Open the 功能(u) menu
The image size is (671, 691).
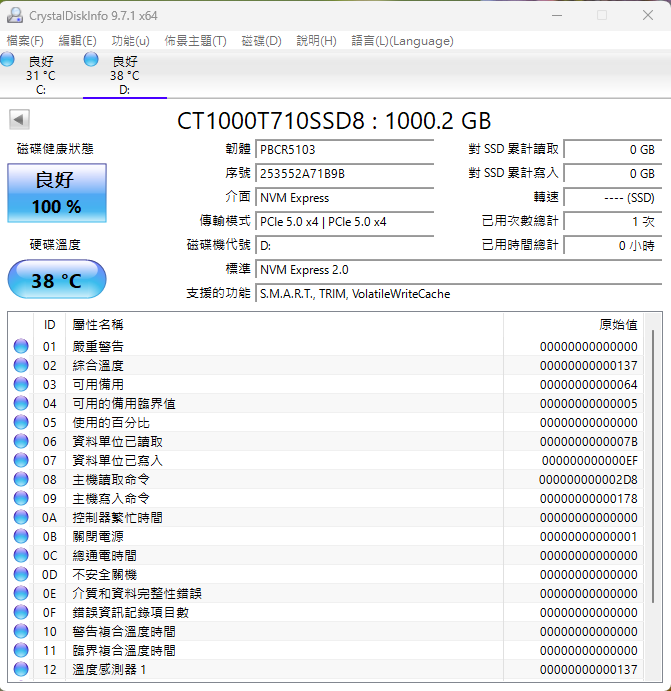[x=130, y=41]
